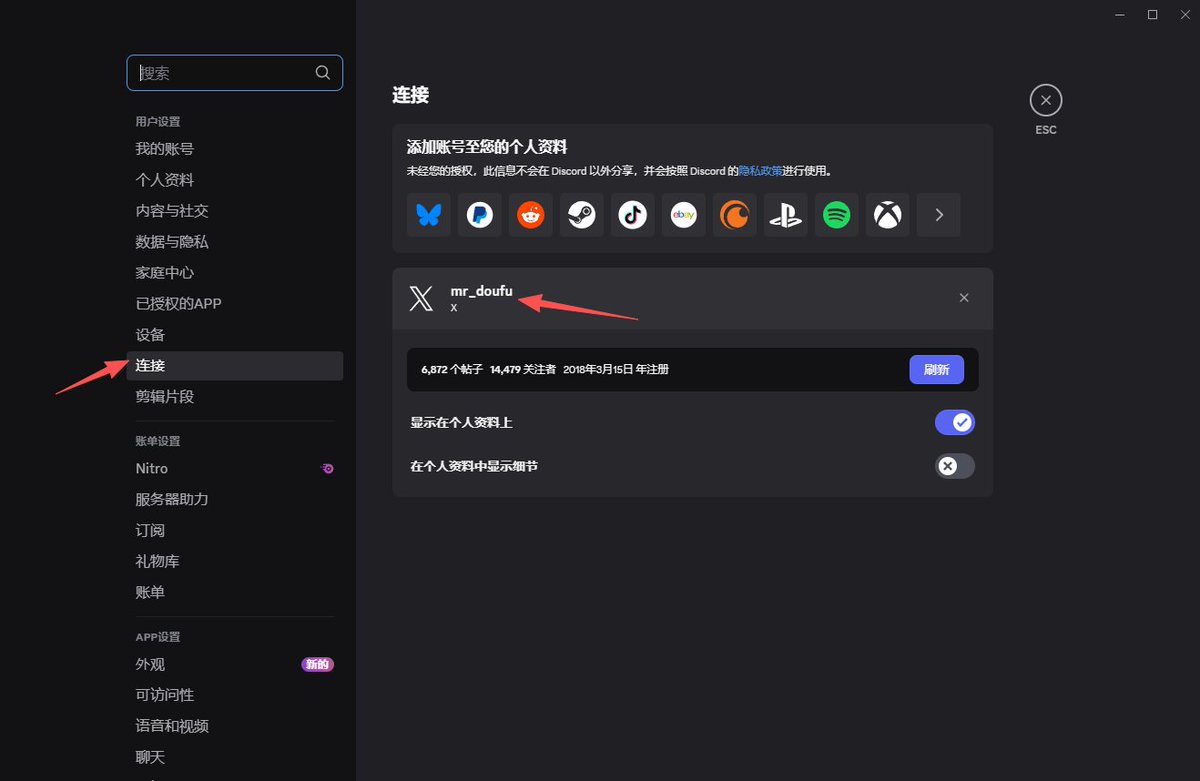
Task: Open 外观 settings
Action: tap(235, 664)
